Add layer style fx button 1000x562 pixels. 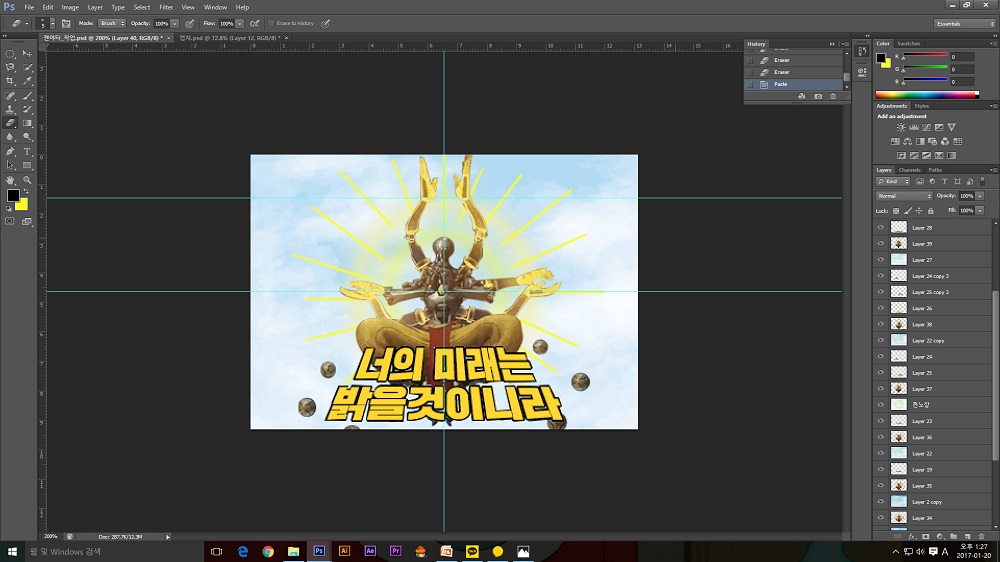(912, 536)
